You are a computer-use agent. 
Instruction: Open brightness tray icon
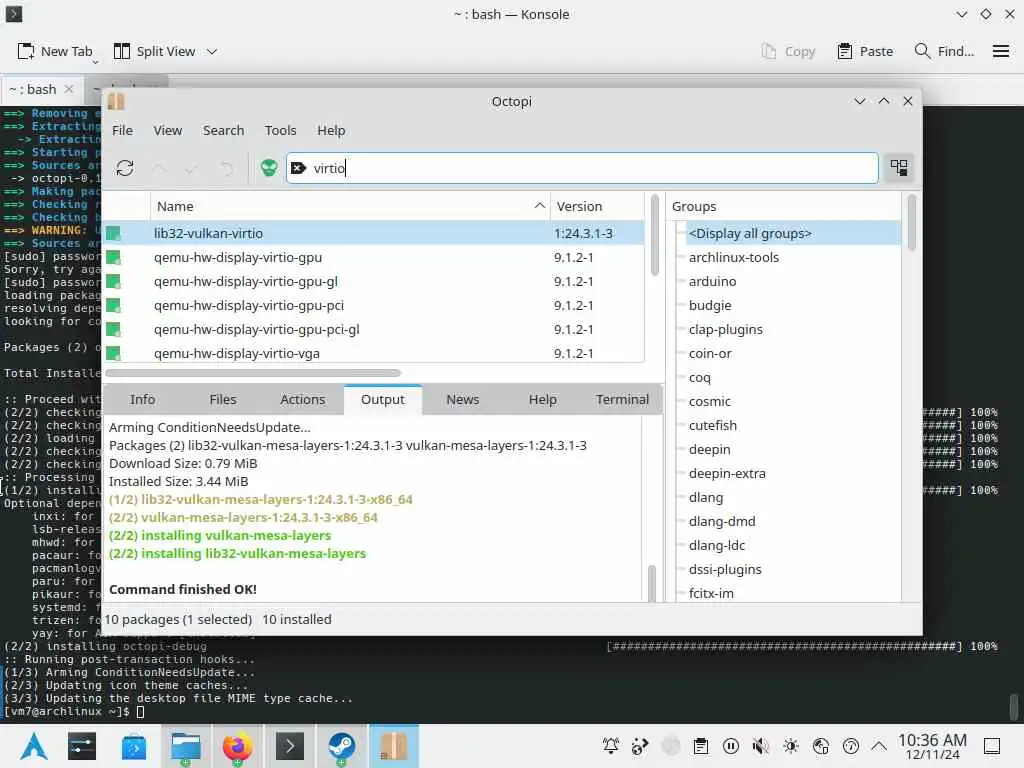point(791,746)
